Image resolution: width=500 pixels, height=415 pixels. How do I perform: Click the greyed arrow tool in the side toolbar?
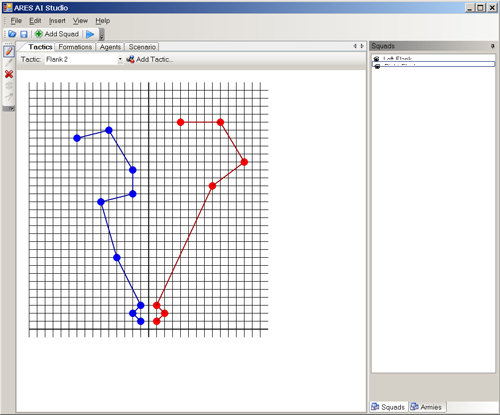pyautogui.click(x=9, y=97)
